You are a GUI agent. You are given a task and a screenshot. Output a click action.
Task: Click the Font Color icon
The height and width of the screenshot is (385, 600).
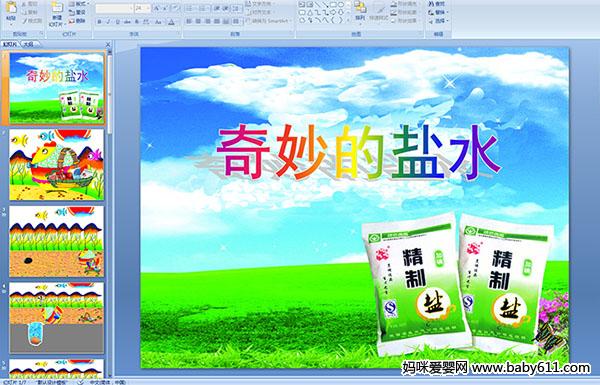[172, 22]
